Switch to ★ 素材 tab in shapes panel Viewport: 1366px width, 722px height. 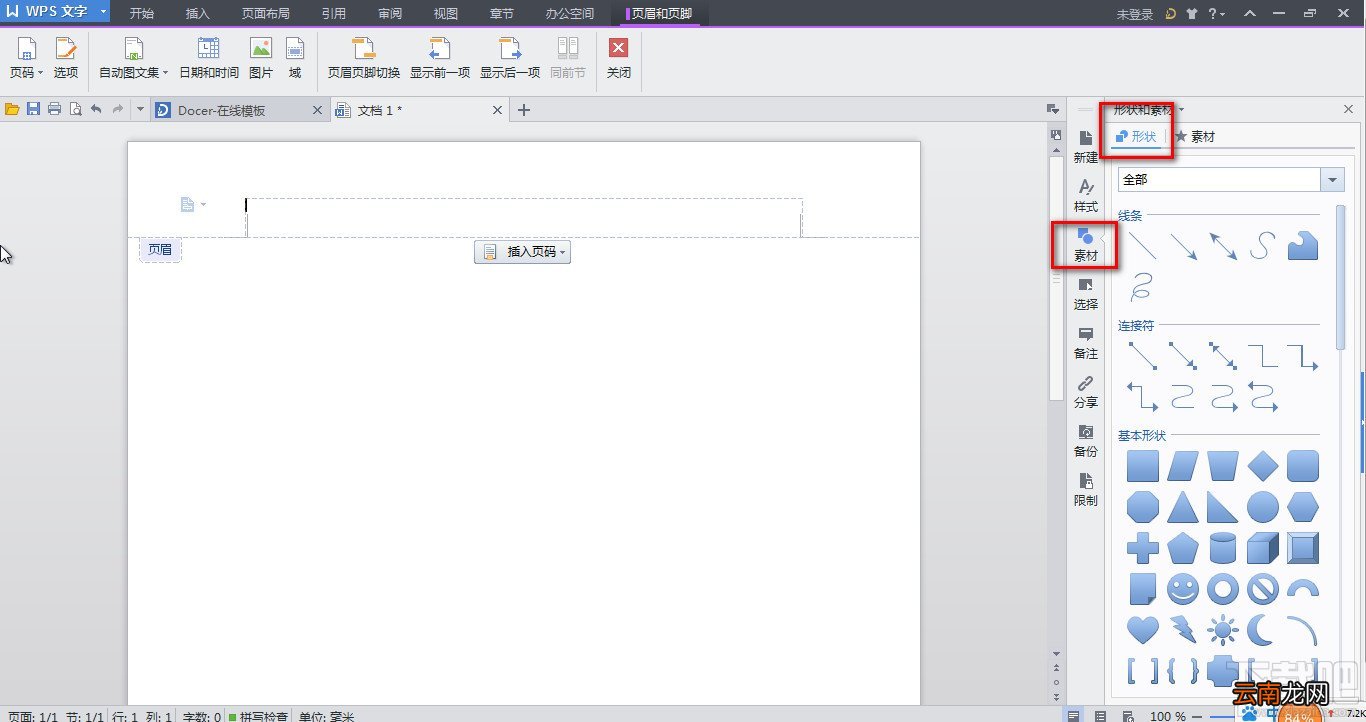1195,137
